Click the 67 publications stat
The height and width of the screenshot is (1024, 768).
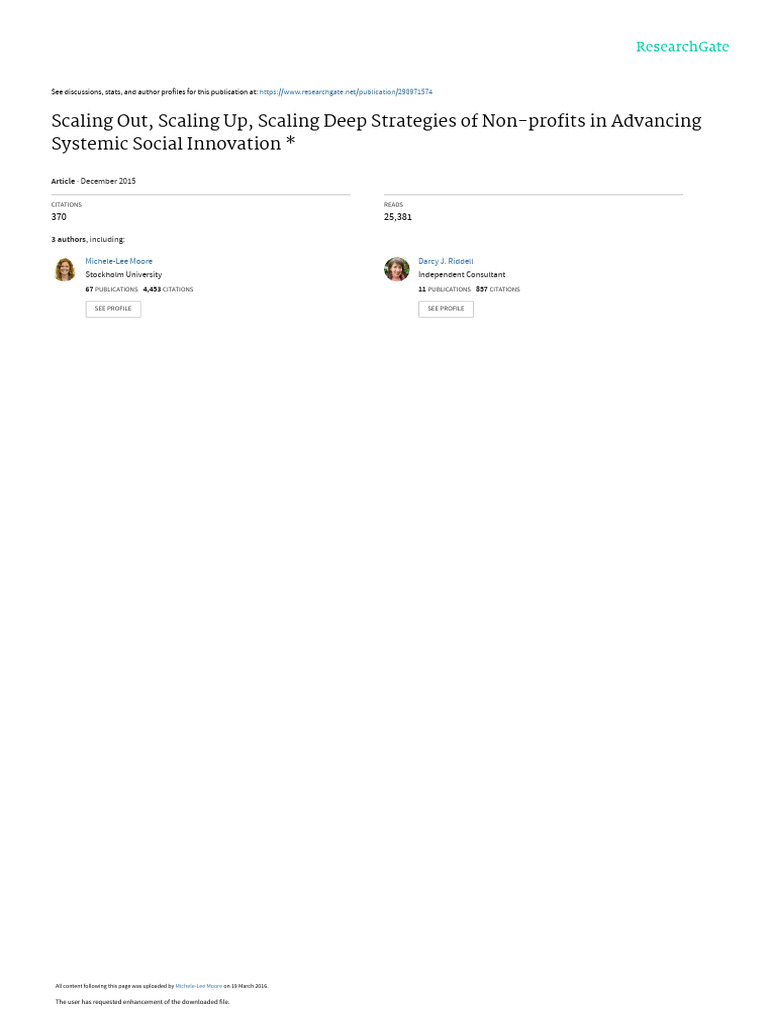pyautogui.click(x=112, y=289)
